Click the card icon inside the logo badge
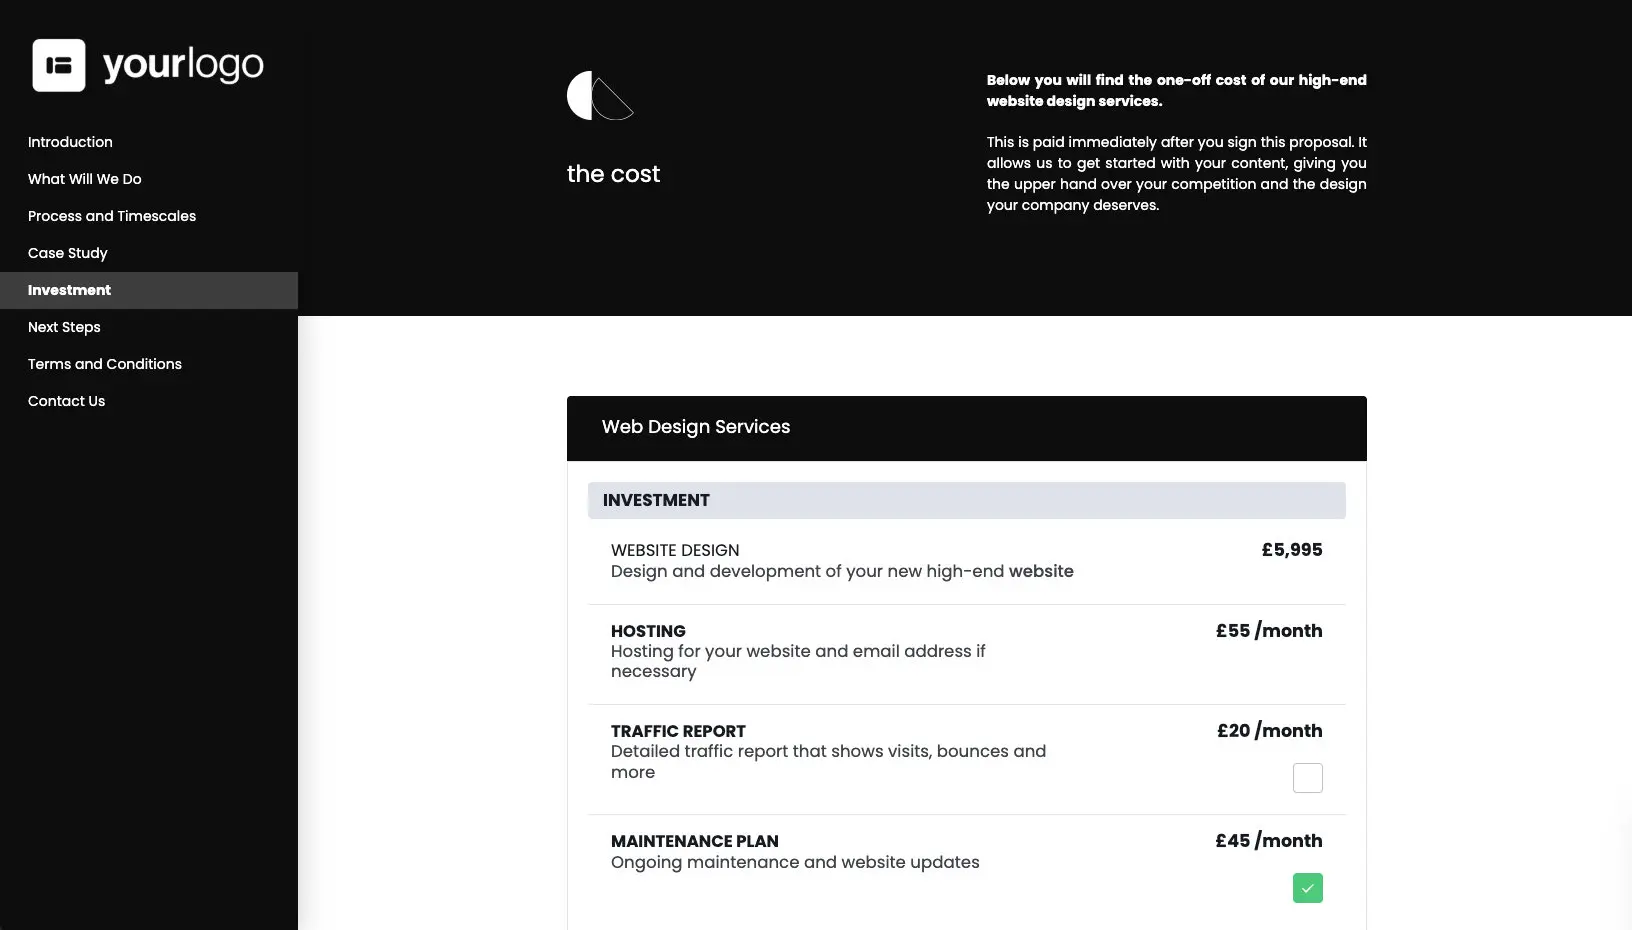 point(59,65)
